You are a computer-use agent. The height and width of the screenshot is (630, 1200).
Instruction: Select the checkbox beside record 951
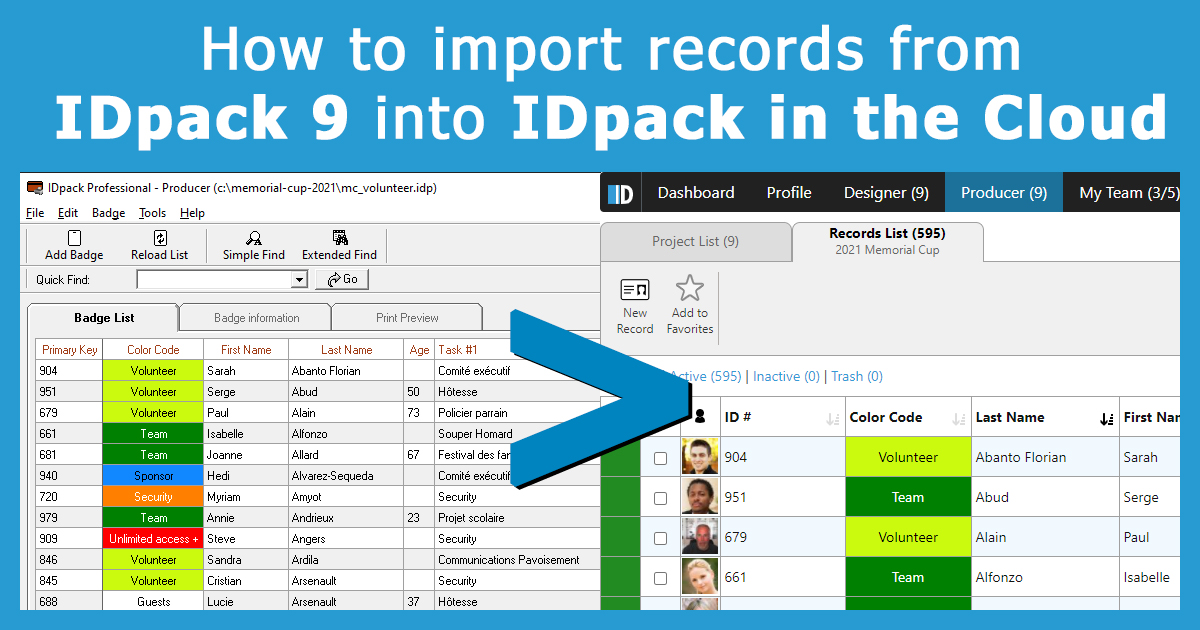coord(660,496)
